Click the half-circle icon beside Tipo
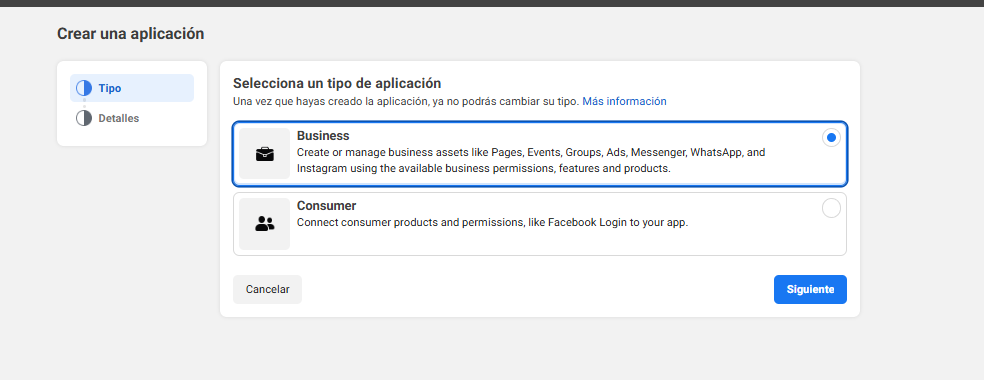Screen dimensions: 984x380 coord(84,88)
